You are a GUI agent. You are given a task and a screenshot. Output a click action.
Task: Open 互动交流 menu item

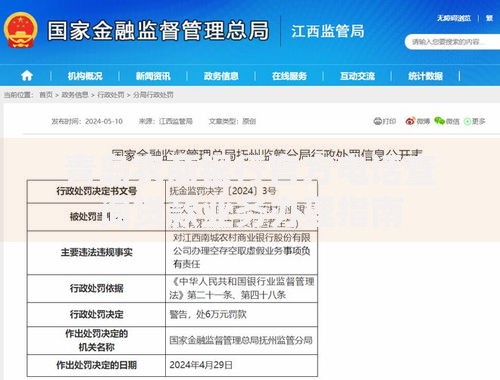pyautogui.click(x=357, y=76)
